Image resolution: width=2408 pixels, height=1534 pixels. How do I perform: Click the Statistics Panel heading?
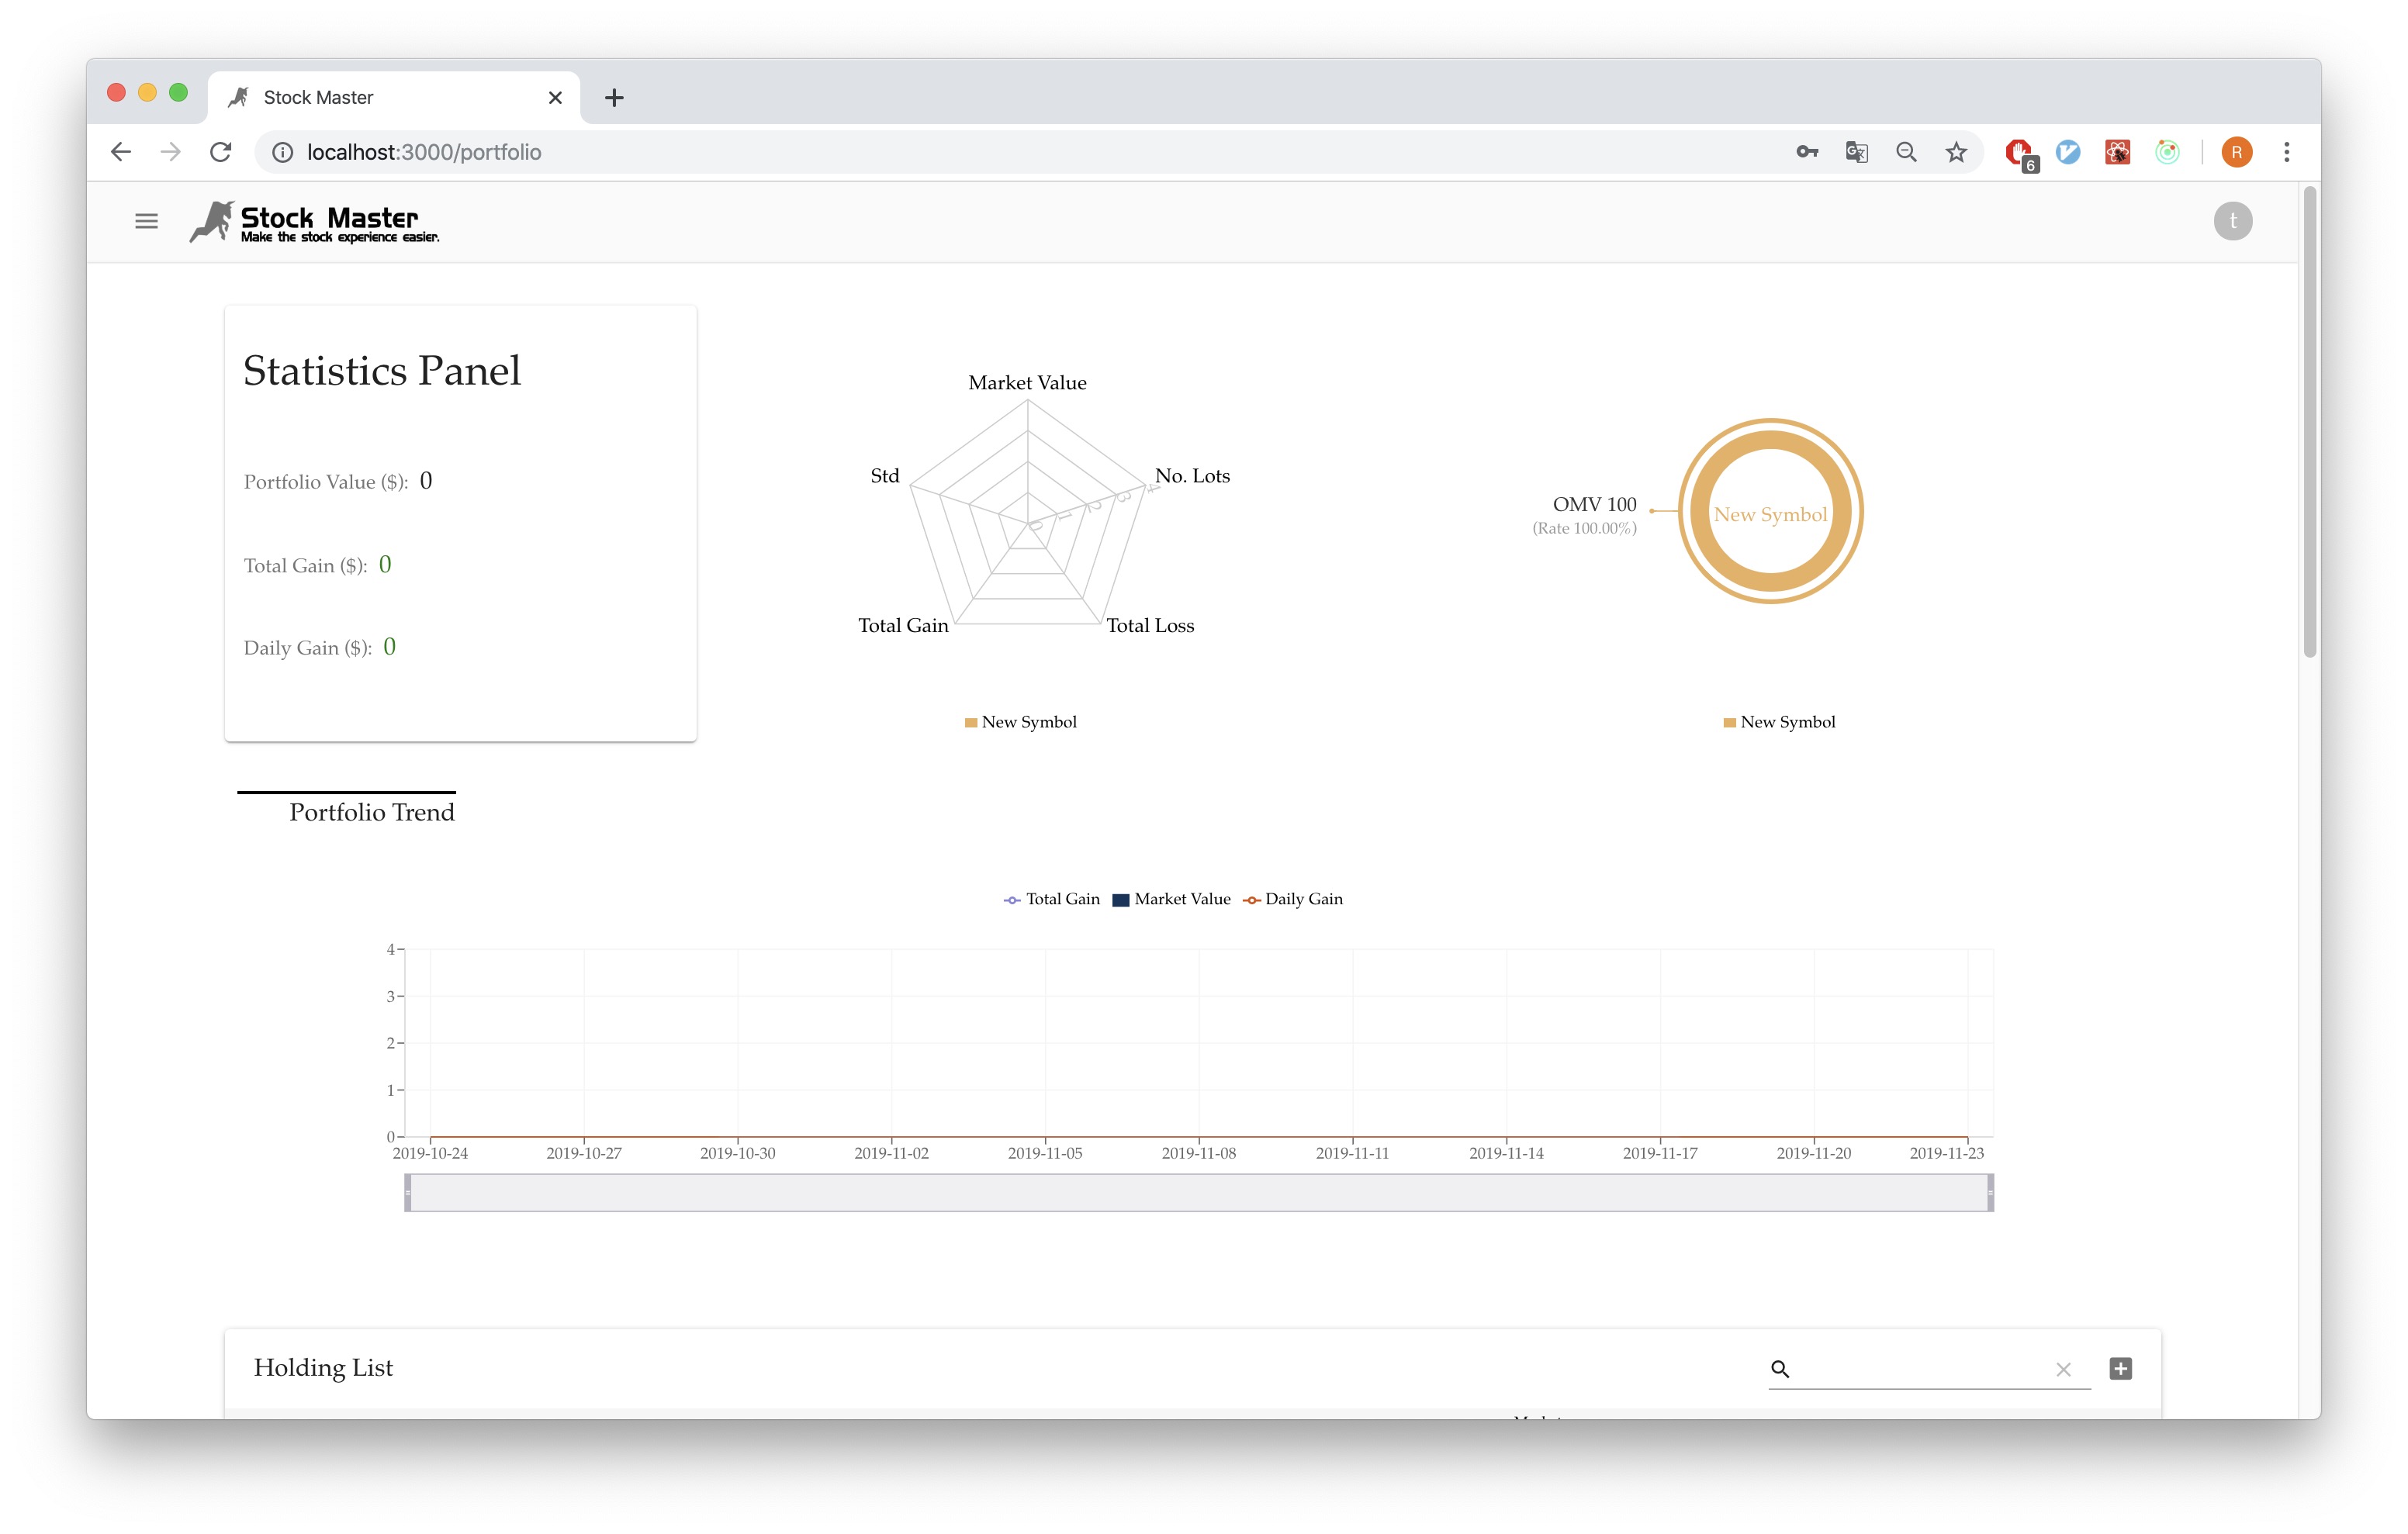(x=382, y=371)
